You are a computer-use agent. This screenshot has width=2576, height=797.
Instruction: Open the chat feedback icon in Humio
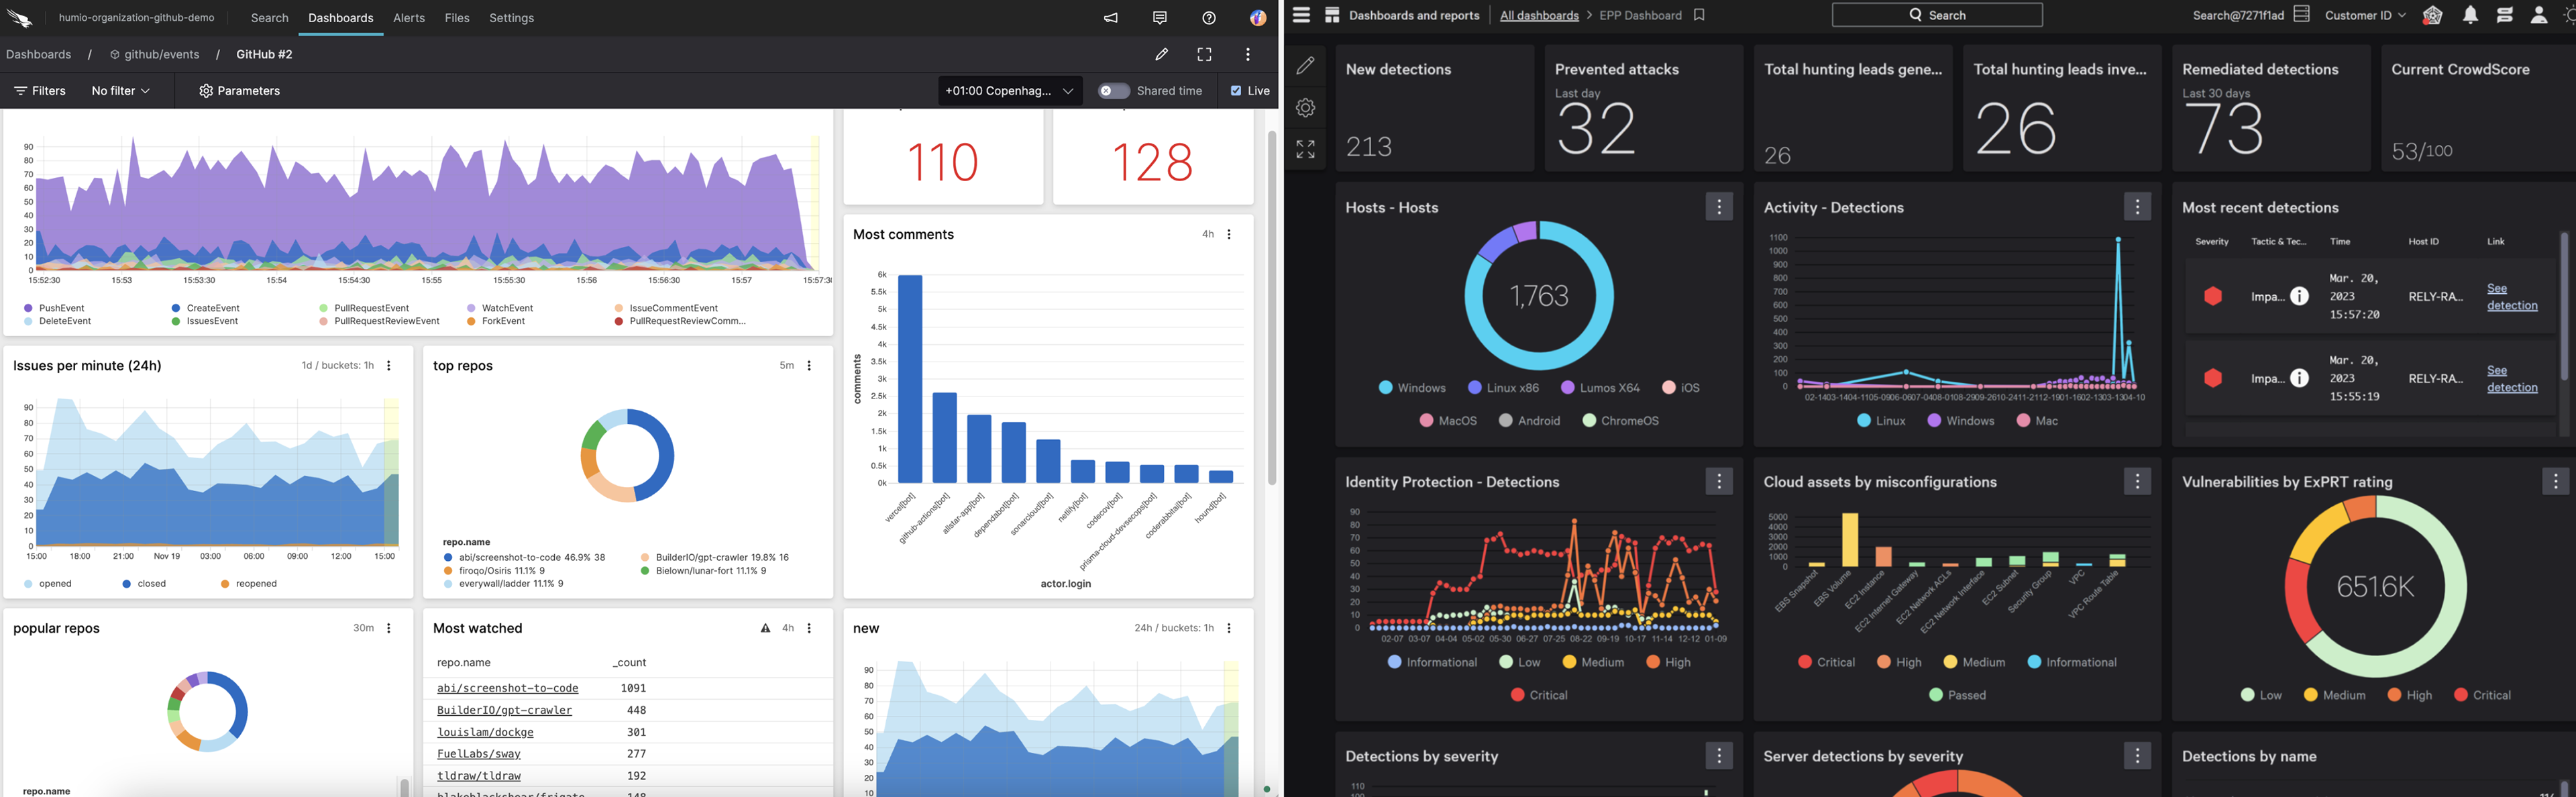tap(1160, 18)
